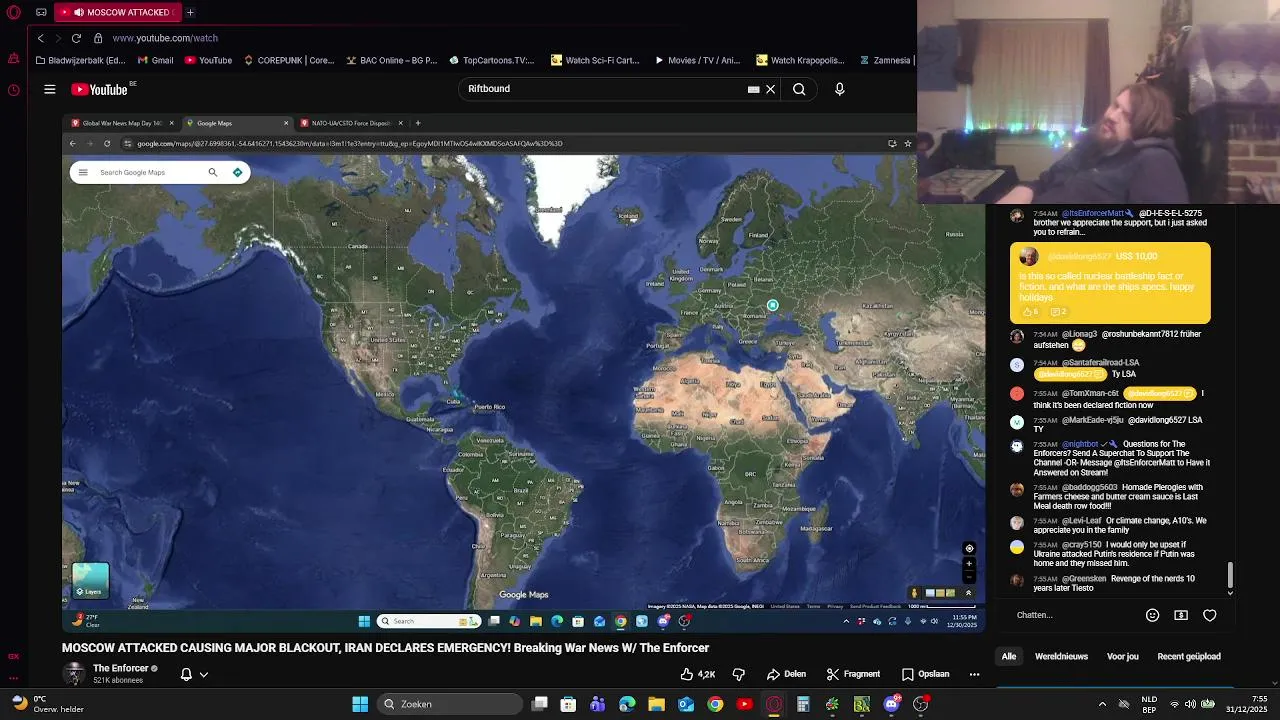
Task: Open Discord from the taskbar
Action: click(x=891, y=704)
